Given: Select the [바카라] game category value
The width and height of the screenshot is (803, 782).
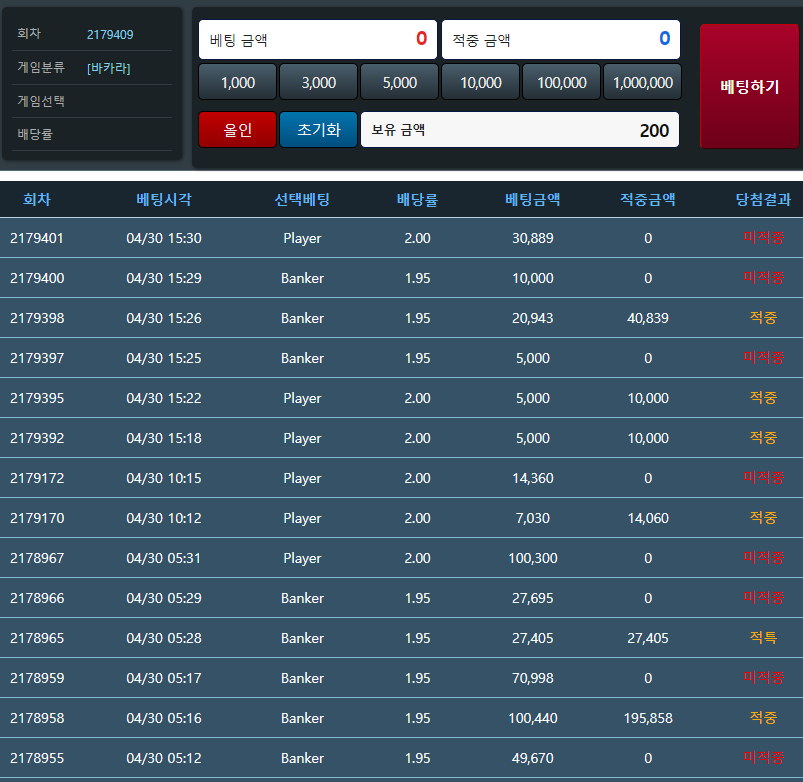Looking at the screenshot, I should [109, 68].
